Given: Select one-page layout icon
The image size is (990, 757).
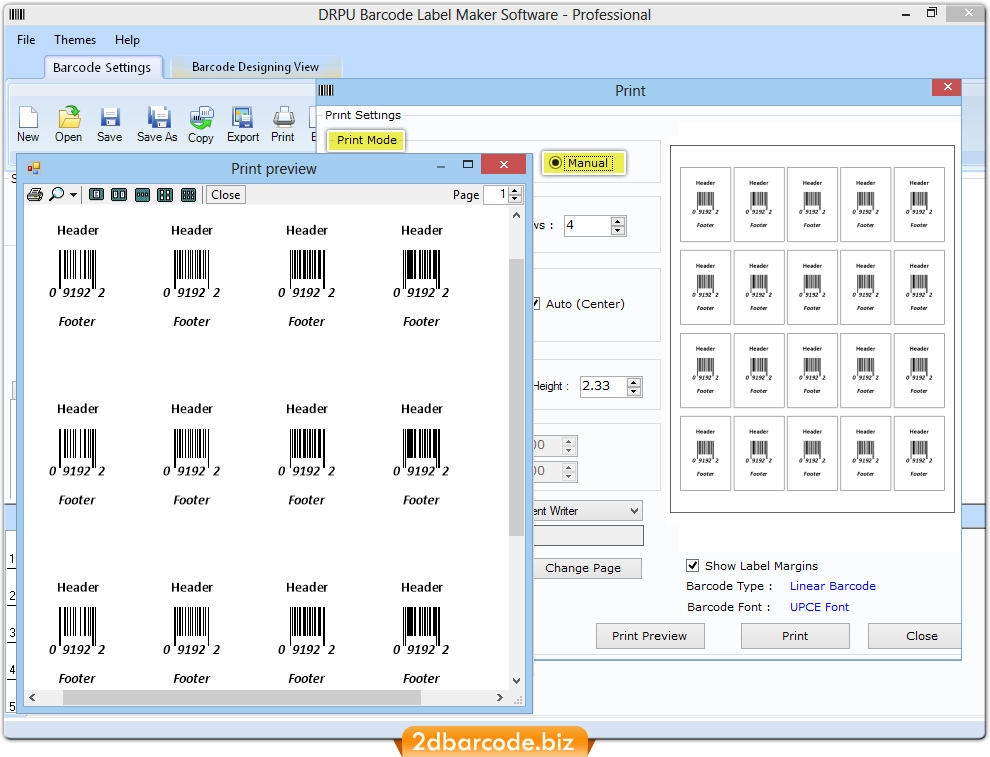Looking at the screenshot, I should (x=96, y=194).
